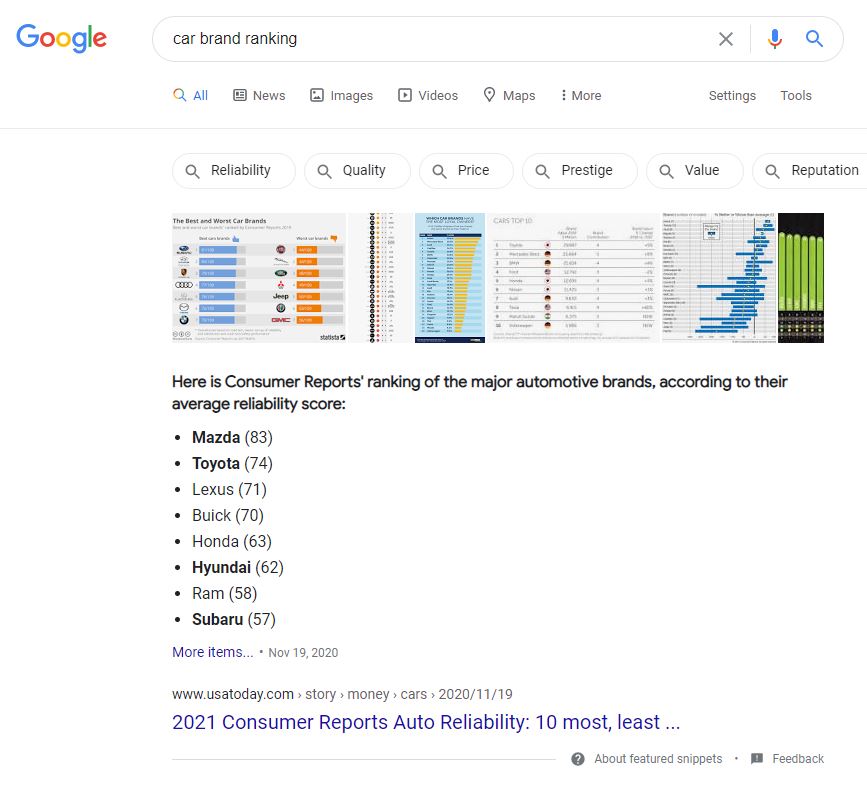Open the More items... link
The width and height of the screenshot is (867, 787).
212,653
